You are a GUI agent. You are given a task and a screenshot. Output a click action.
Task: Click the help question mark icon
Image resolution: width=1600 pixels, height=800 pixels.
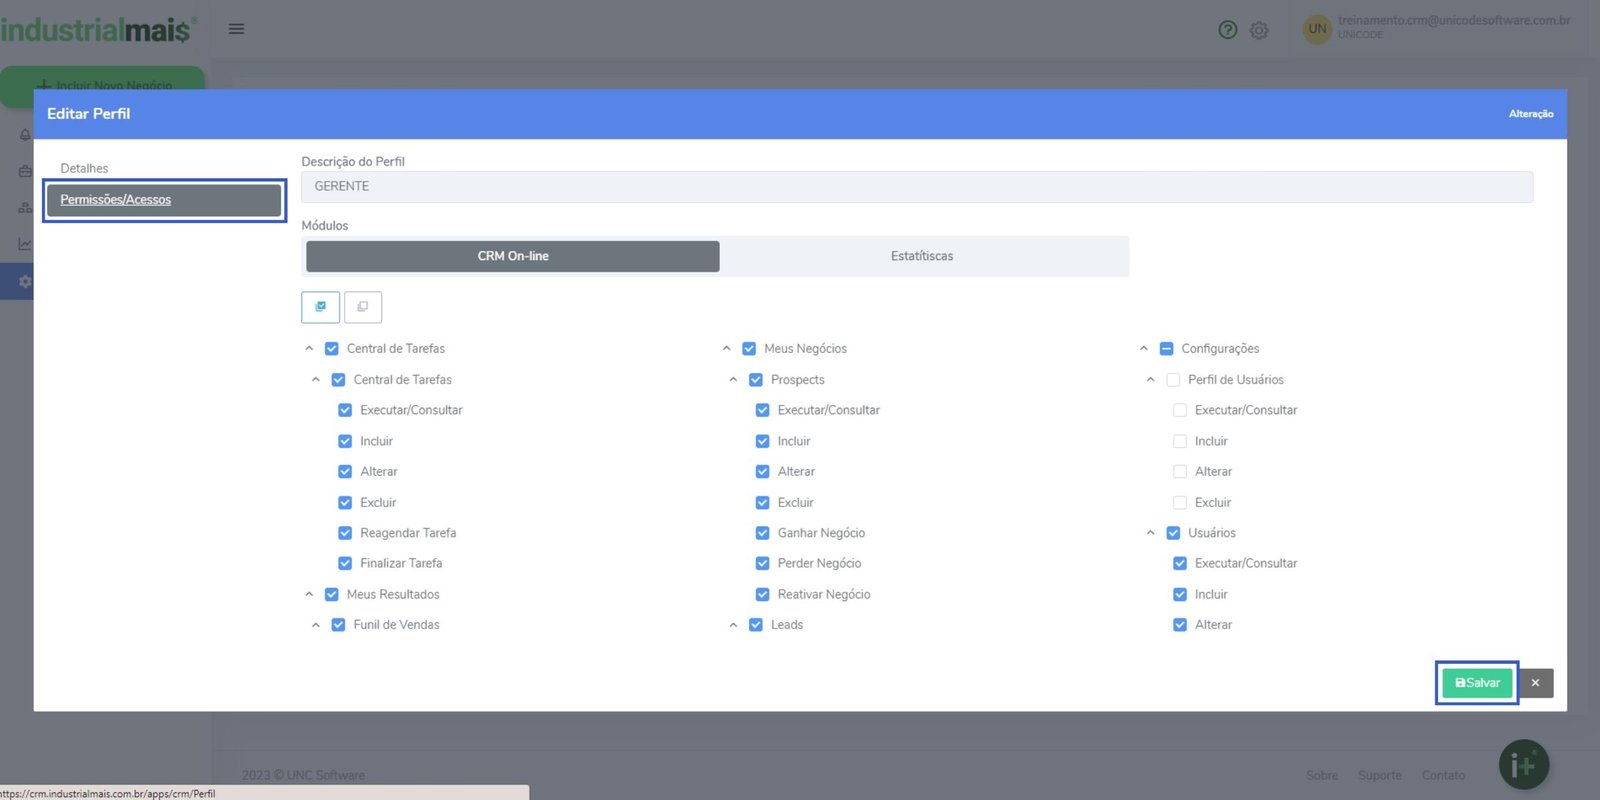(x=1227, y=30)
